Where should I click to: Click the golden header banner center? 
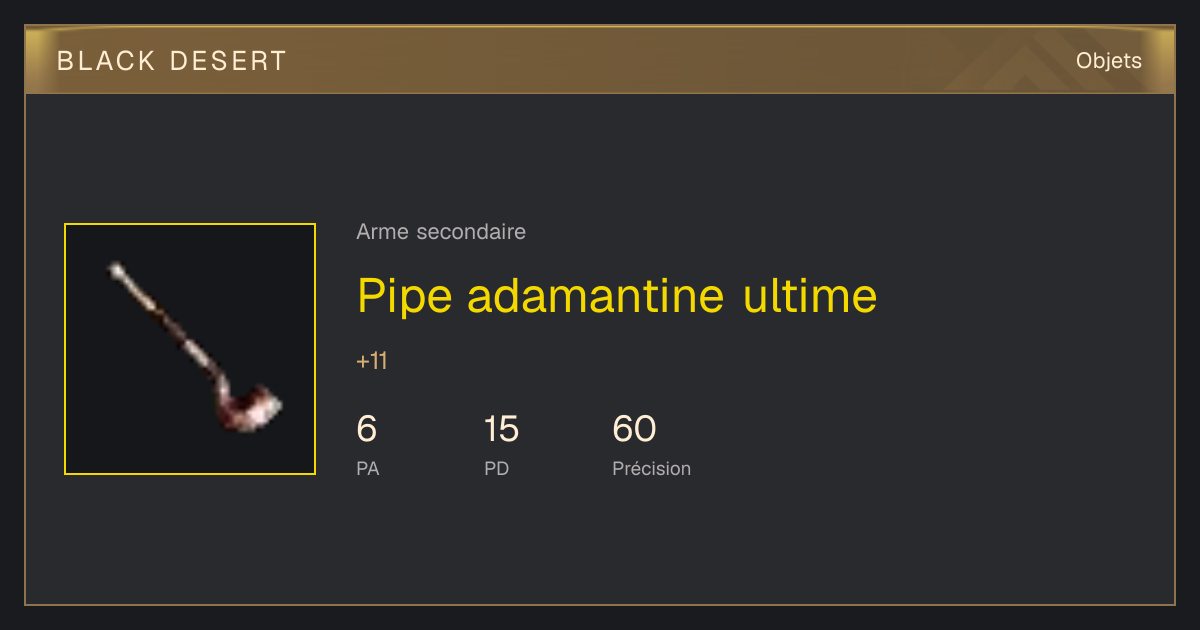(x=600, y=60)
